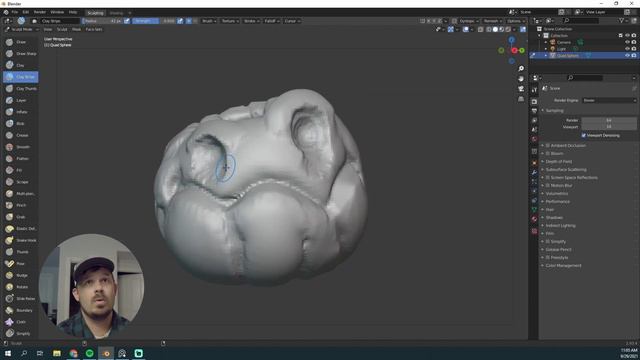This screenshot has width=640, height=360.
Task: Select the Slide Relax brush
Action: pyautogui.click(x=20, y=299)
